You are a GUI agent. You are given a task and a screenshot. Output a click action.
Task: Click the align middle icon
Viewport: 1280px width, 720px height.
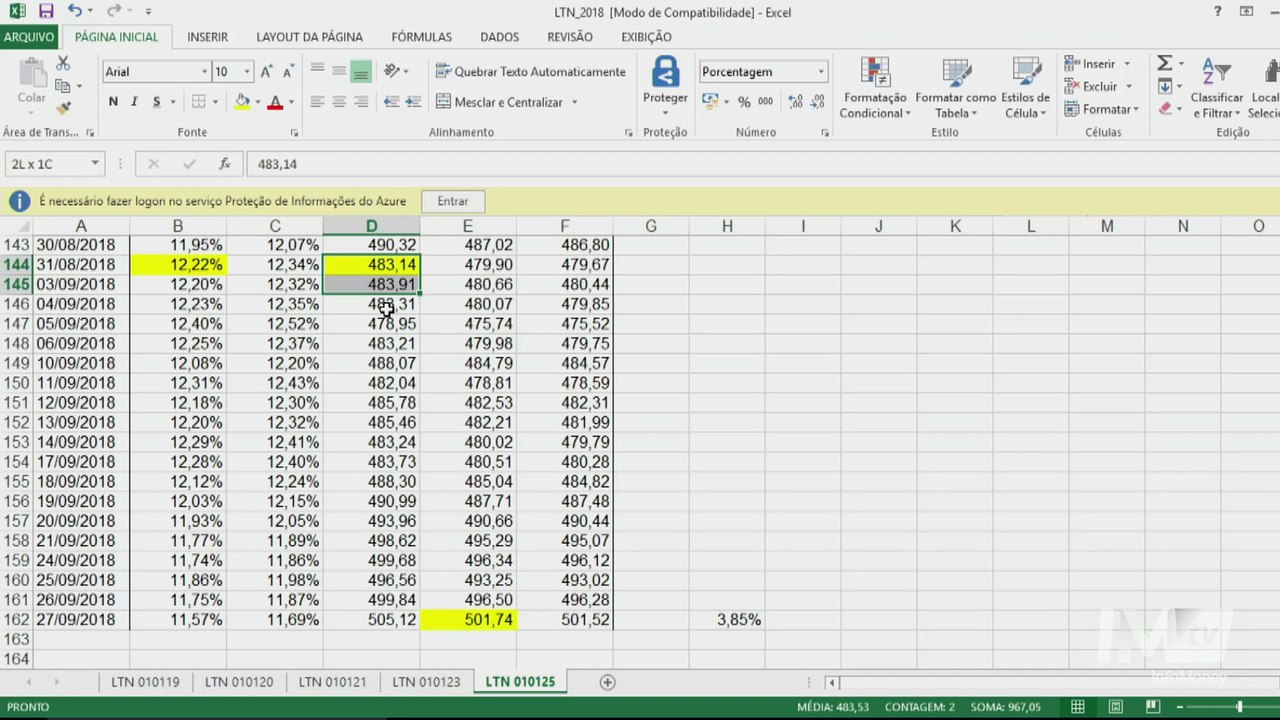pyautogui.click(x=339, y=71)
